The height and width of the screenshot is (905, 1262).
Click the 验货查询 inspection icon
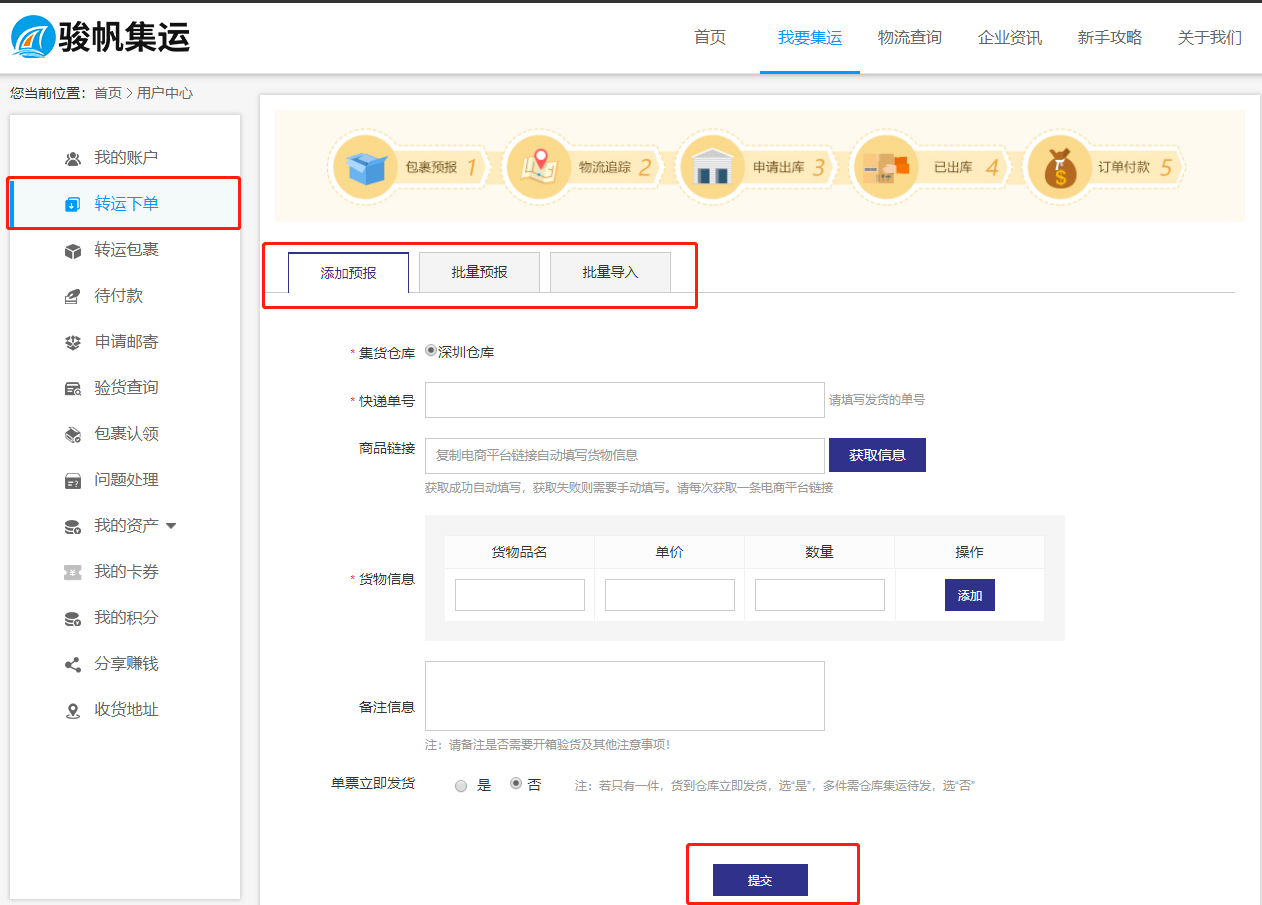73,388
